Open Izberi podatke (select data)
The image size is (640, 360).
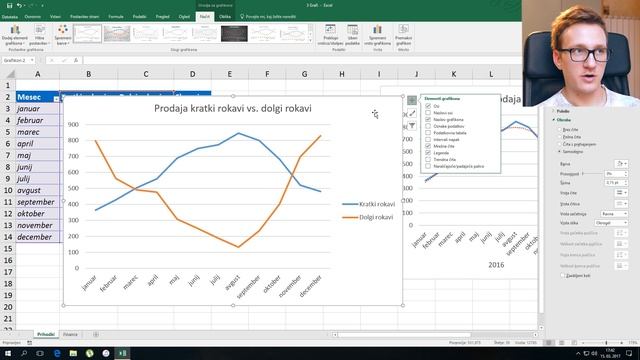[x=352, y=35]
